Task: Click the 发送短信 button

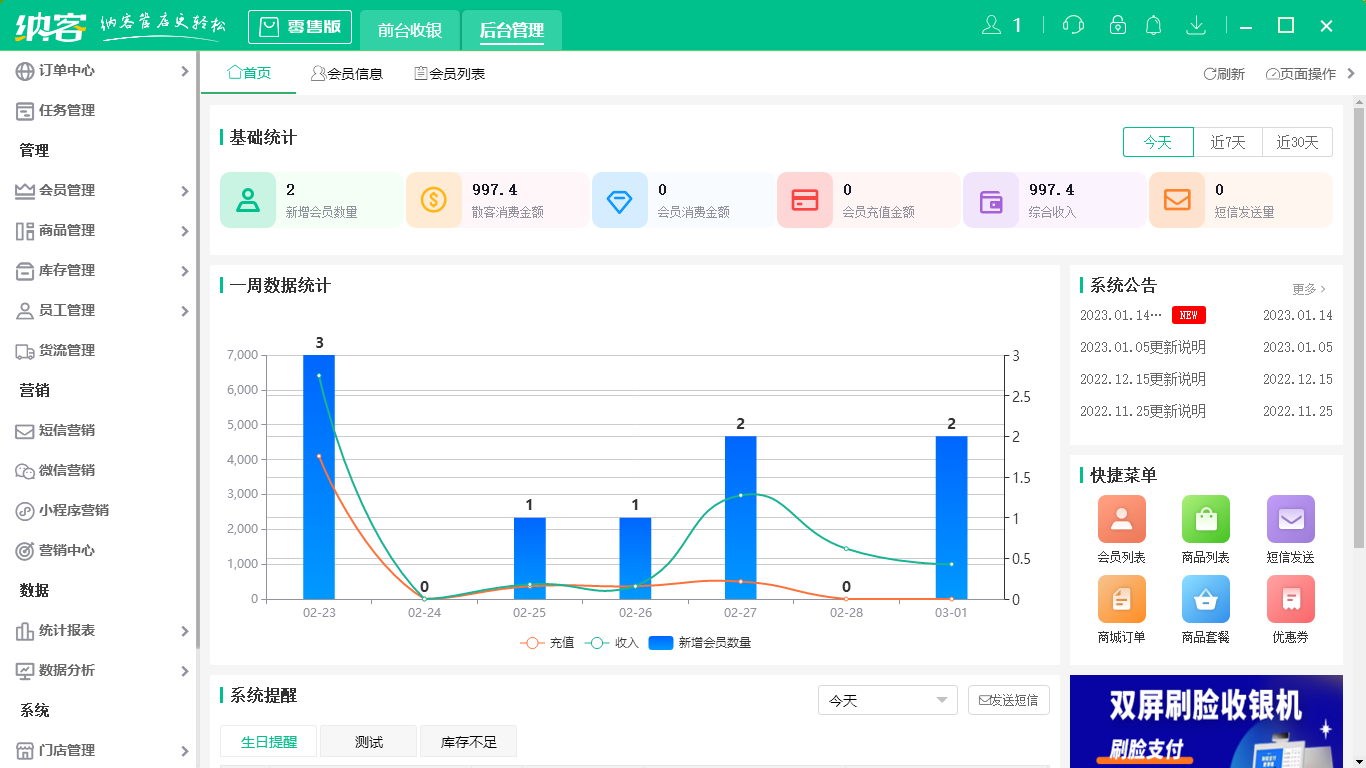Action: 1006,700
